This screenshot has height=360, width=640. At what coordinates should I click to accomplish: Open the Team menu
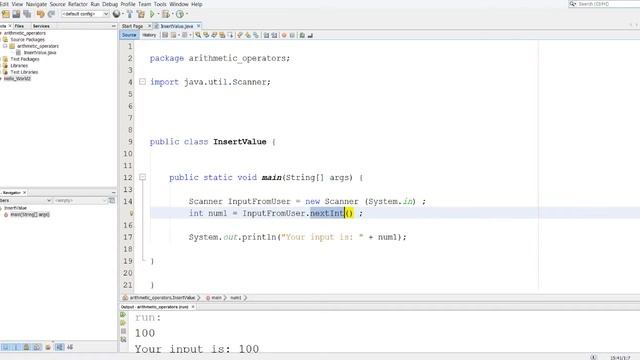tap(144, 4)
